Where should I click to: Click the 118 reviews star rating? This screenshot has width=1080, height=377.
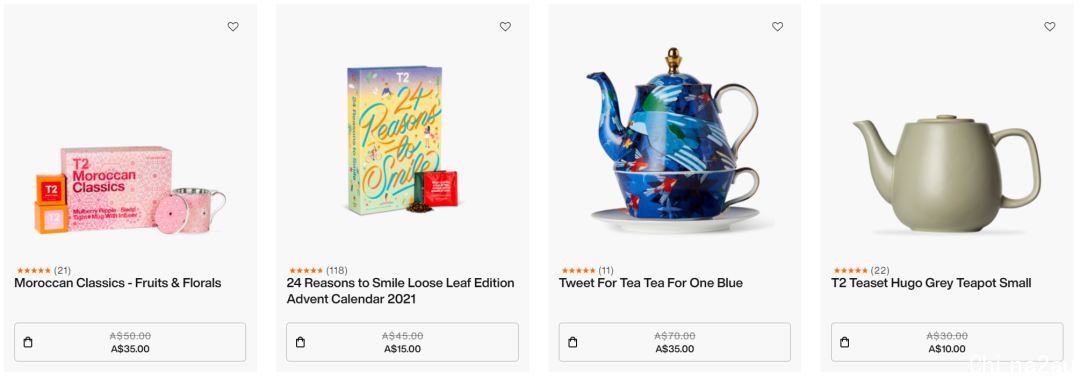point(318,270)
